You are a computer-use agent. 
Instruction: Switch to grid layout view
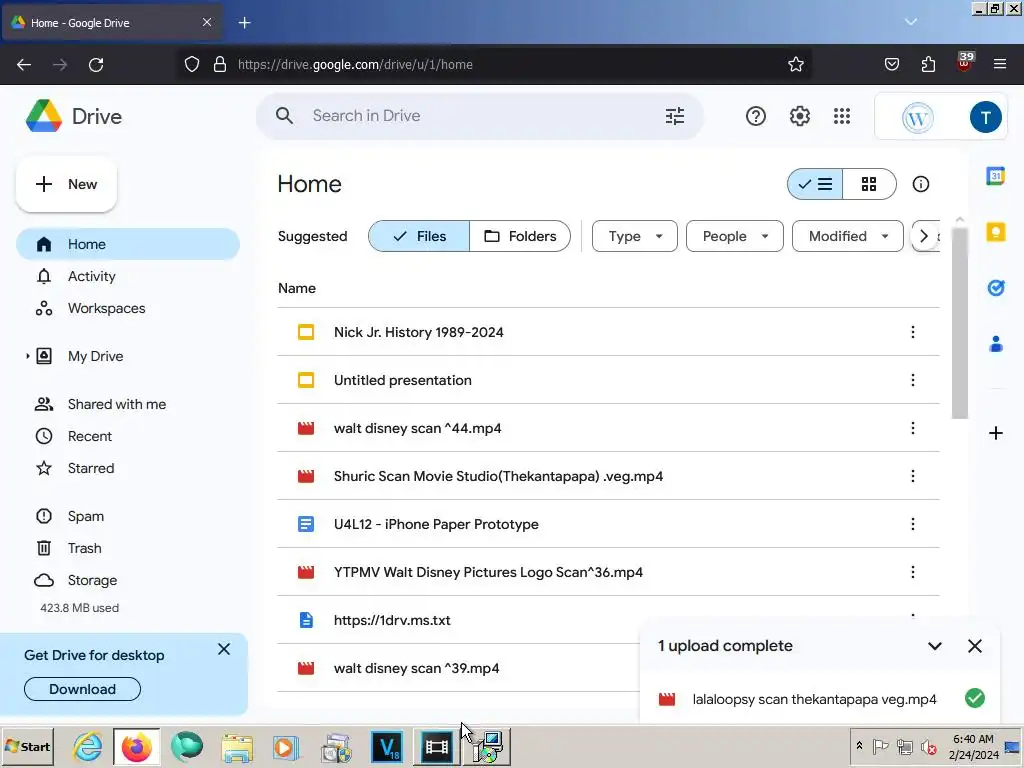tap(869, 184)
